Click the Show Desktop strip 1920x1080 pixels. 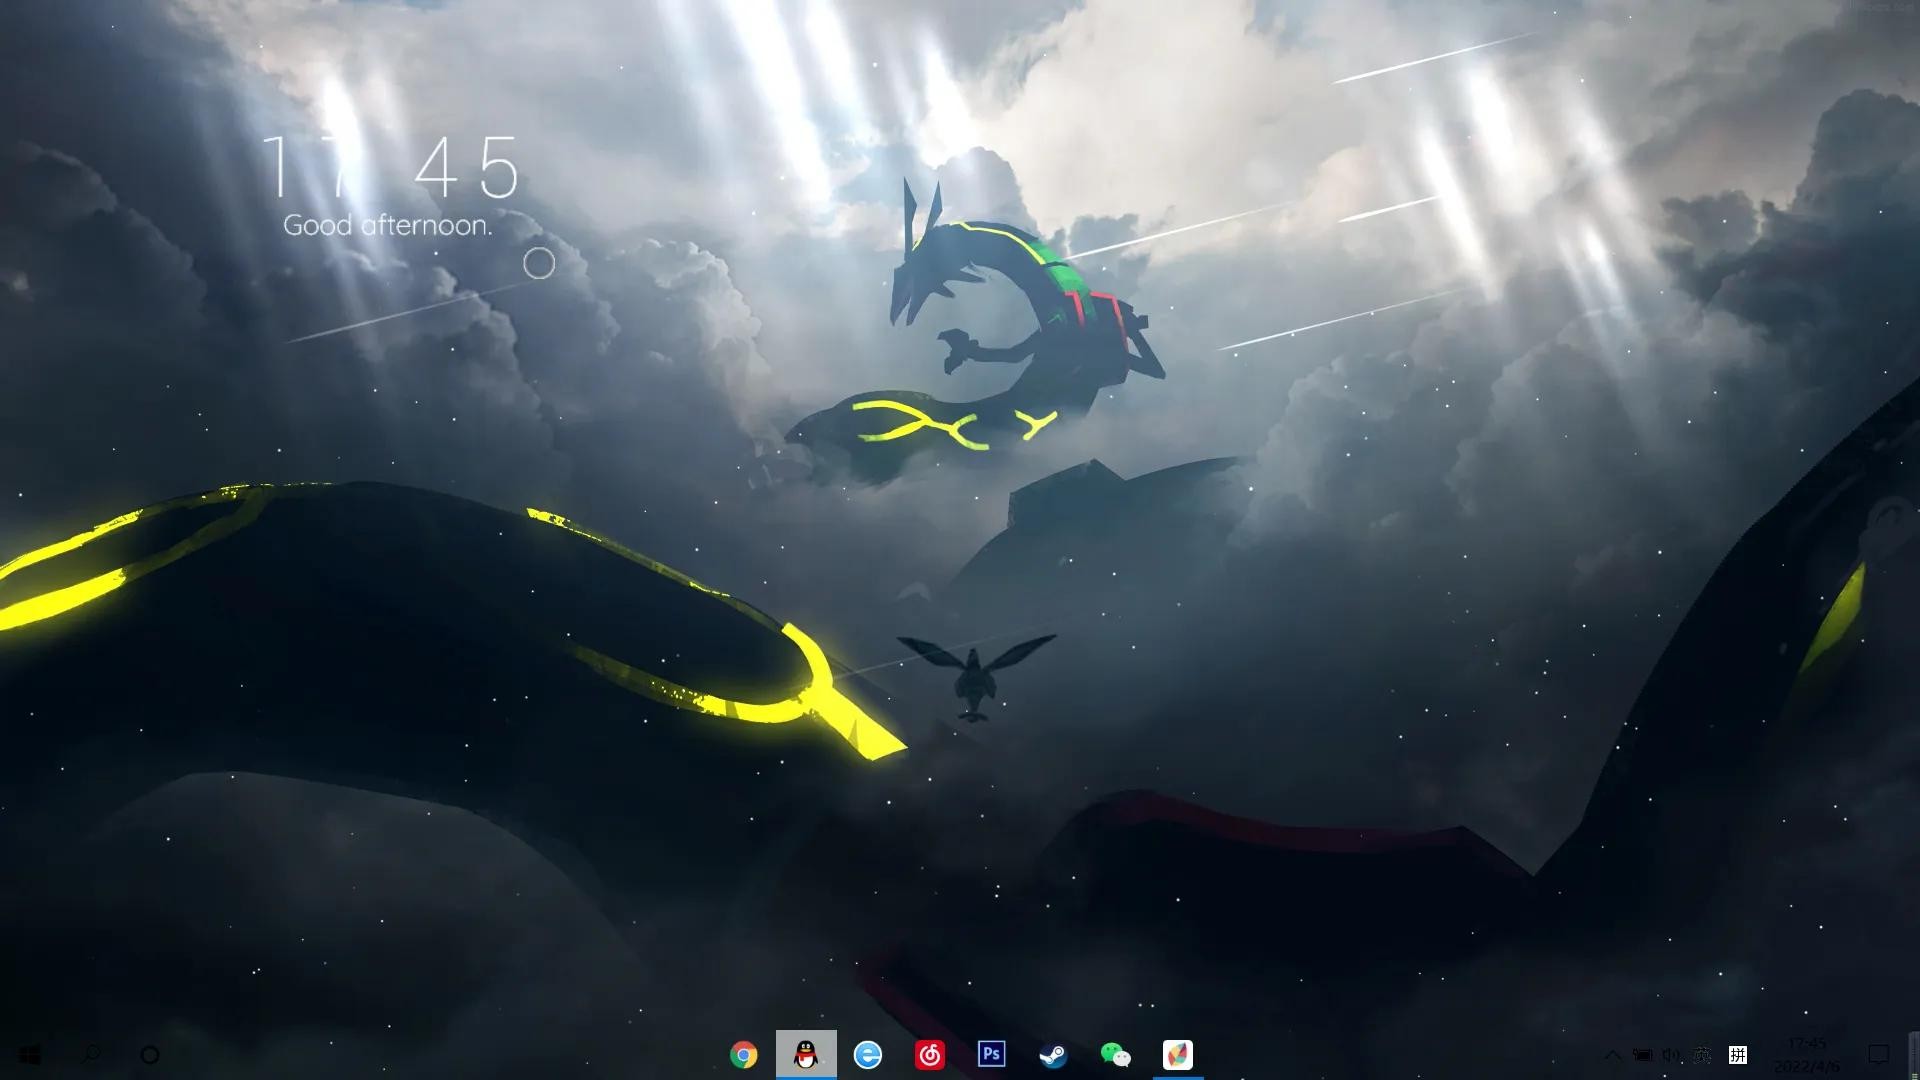tap(1915, 1055)
